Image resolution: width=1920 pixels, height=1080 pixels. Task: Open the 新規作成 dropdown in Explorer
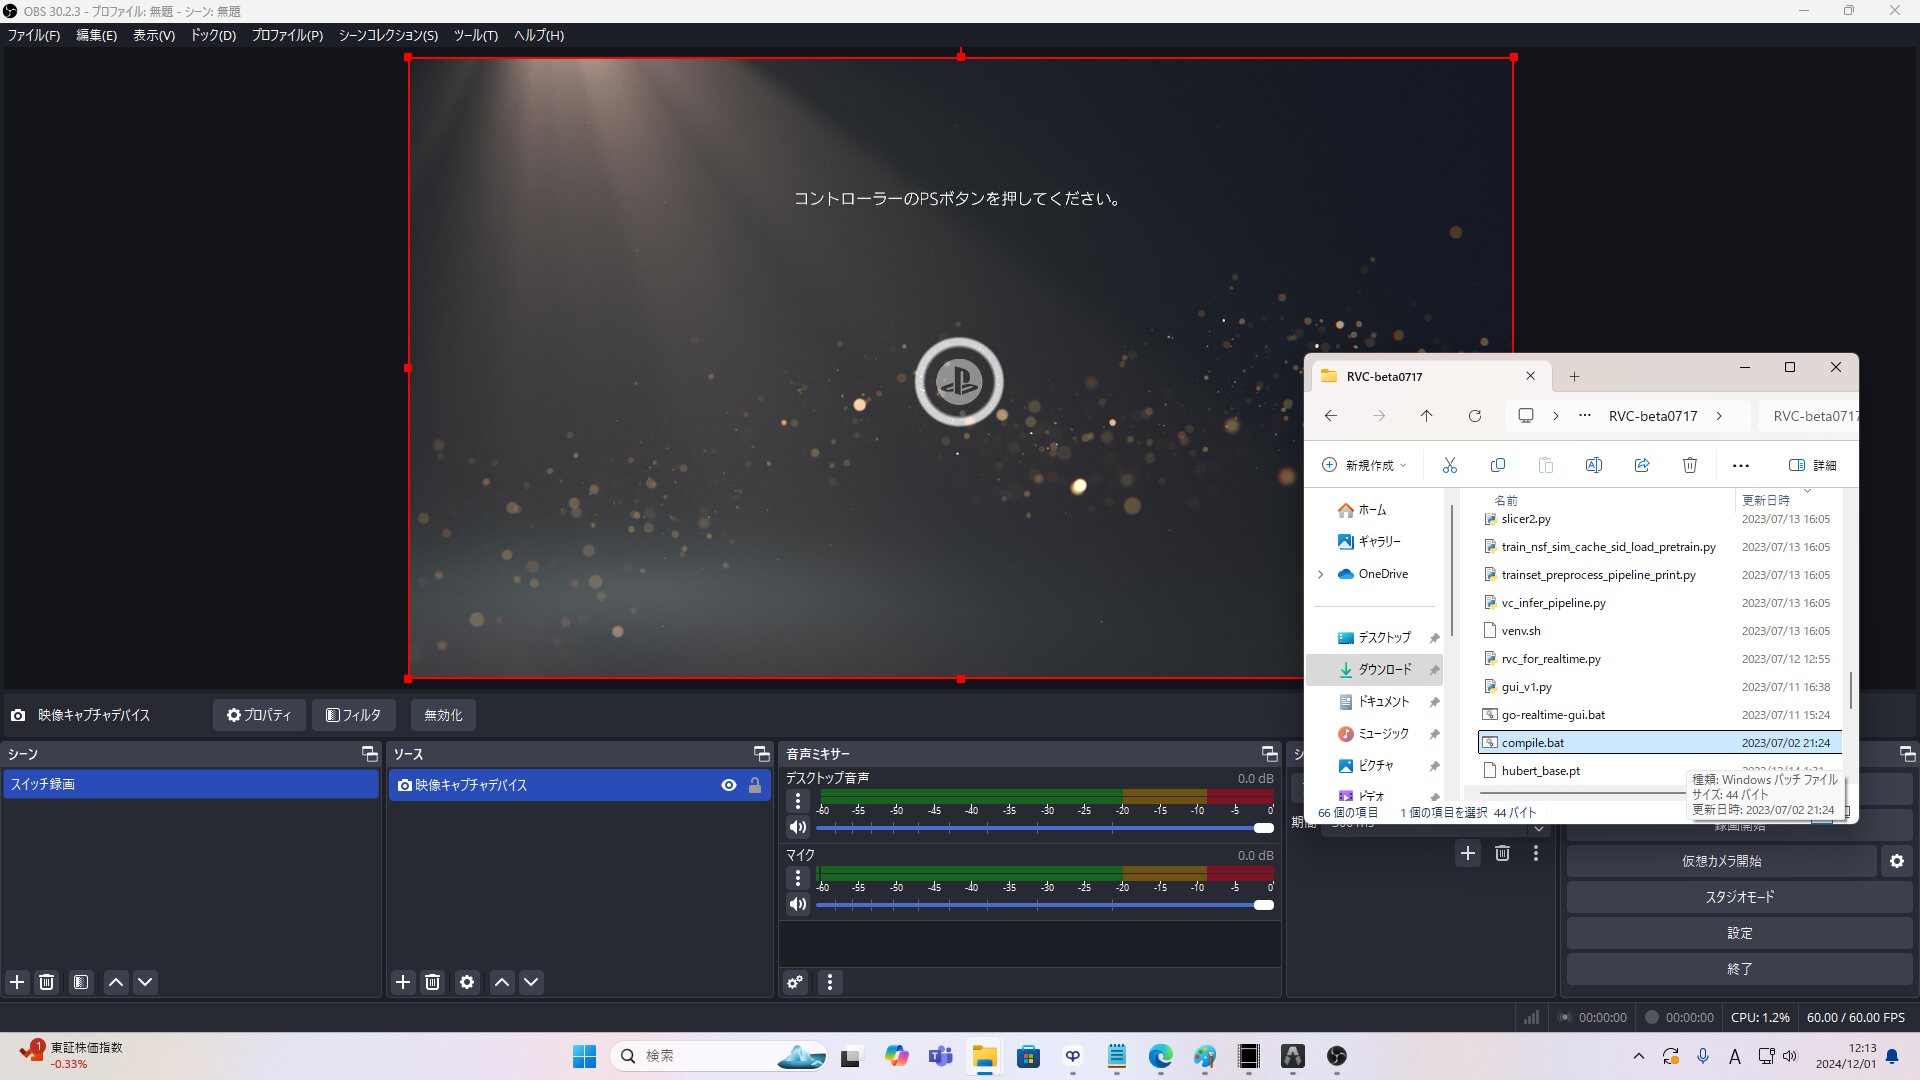click(x=1365, y=465)
